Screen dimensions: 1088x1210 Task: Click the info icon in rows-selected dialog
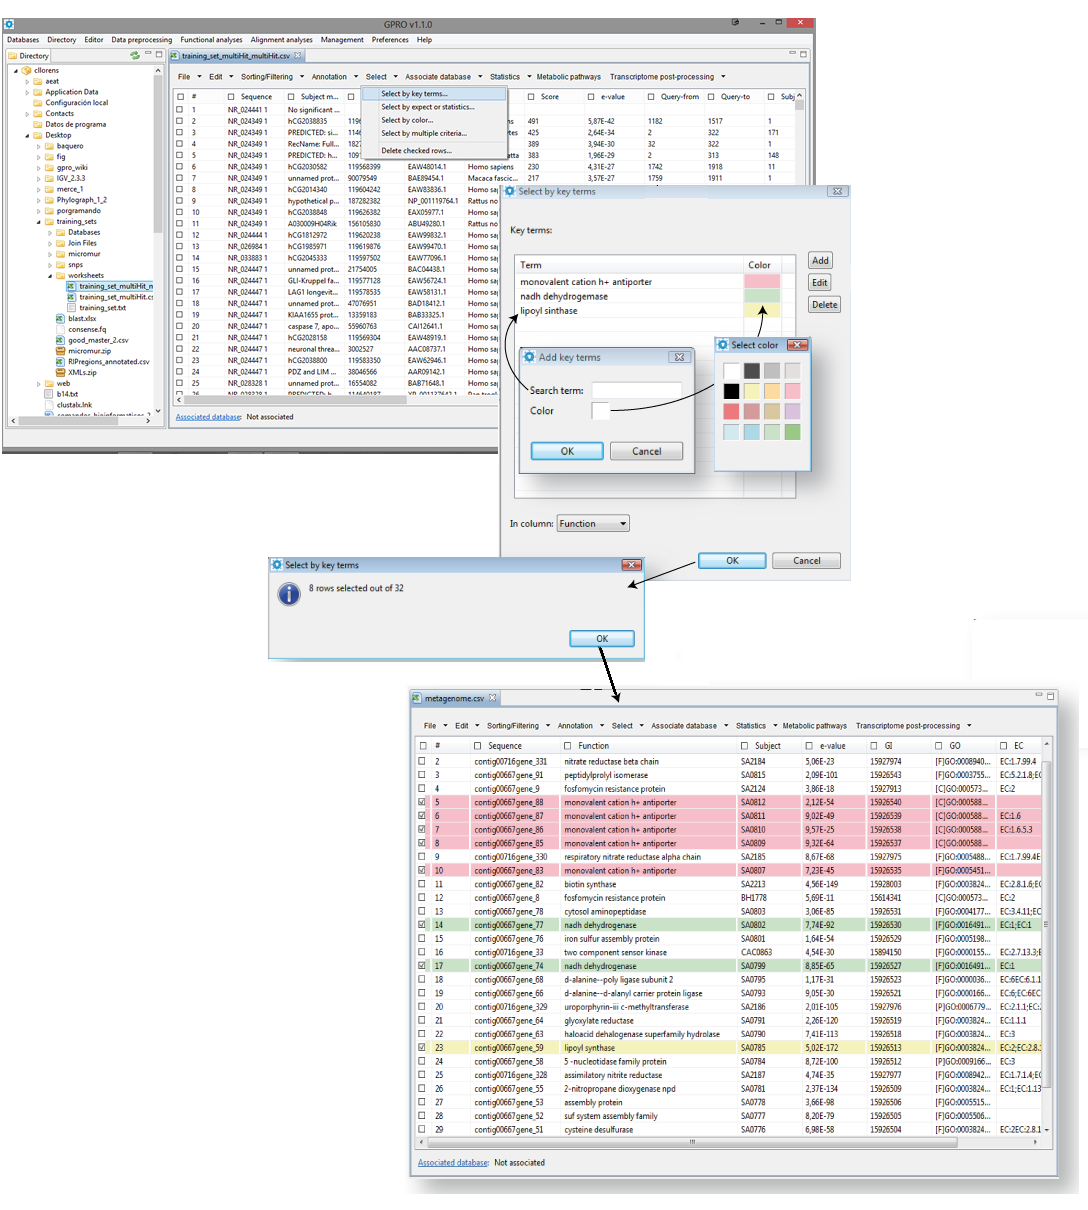(x=288, y=594)
